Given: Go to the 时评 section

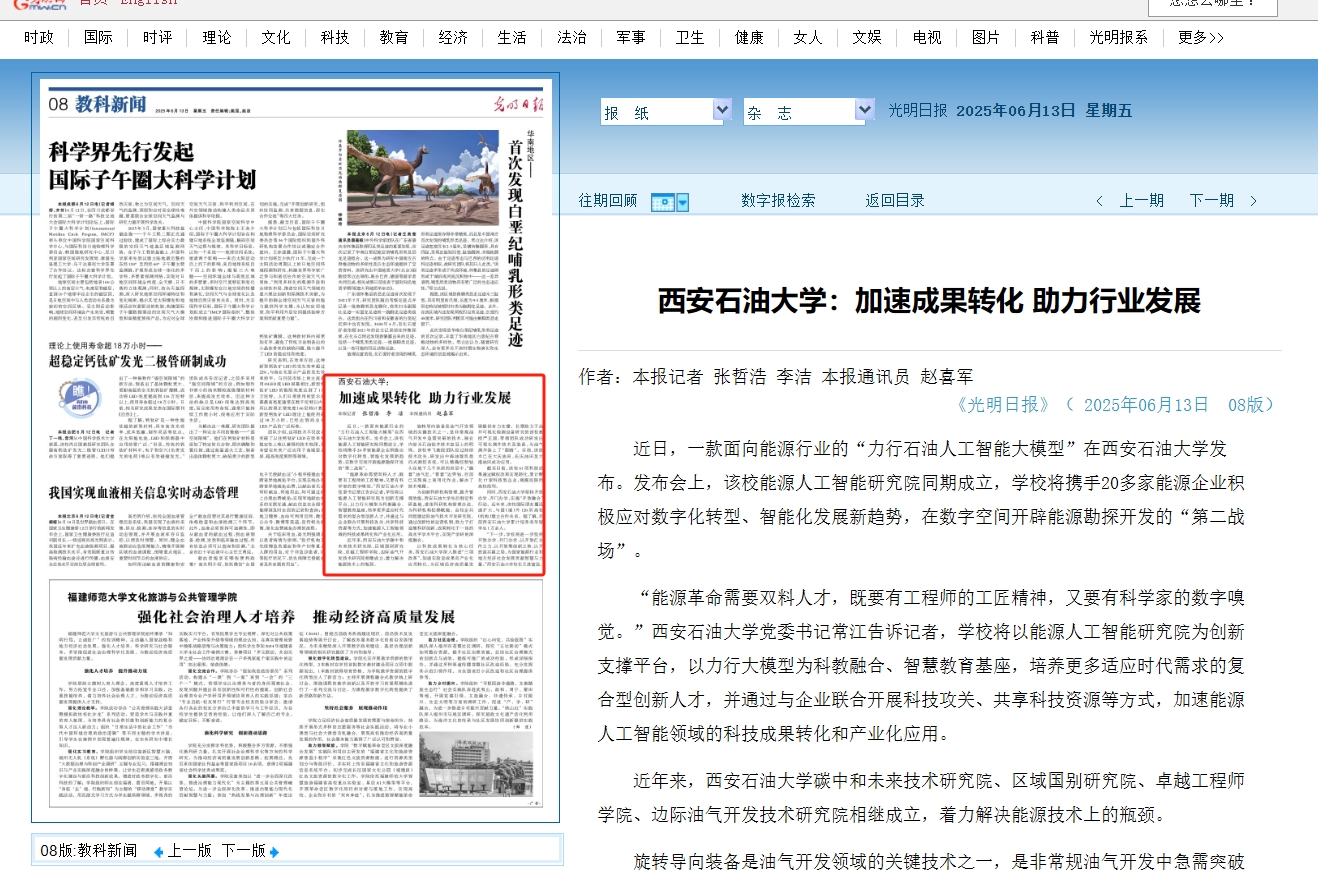Looking at the screenshot, I should pyautogui.click(x=157, y=37).
